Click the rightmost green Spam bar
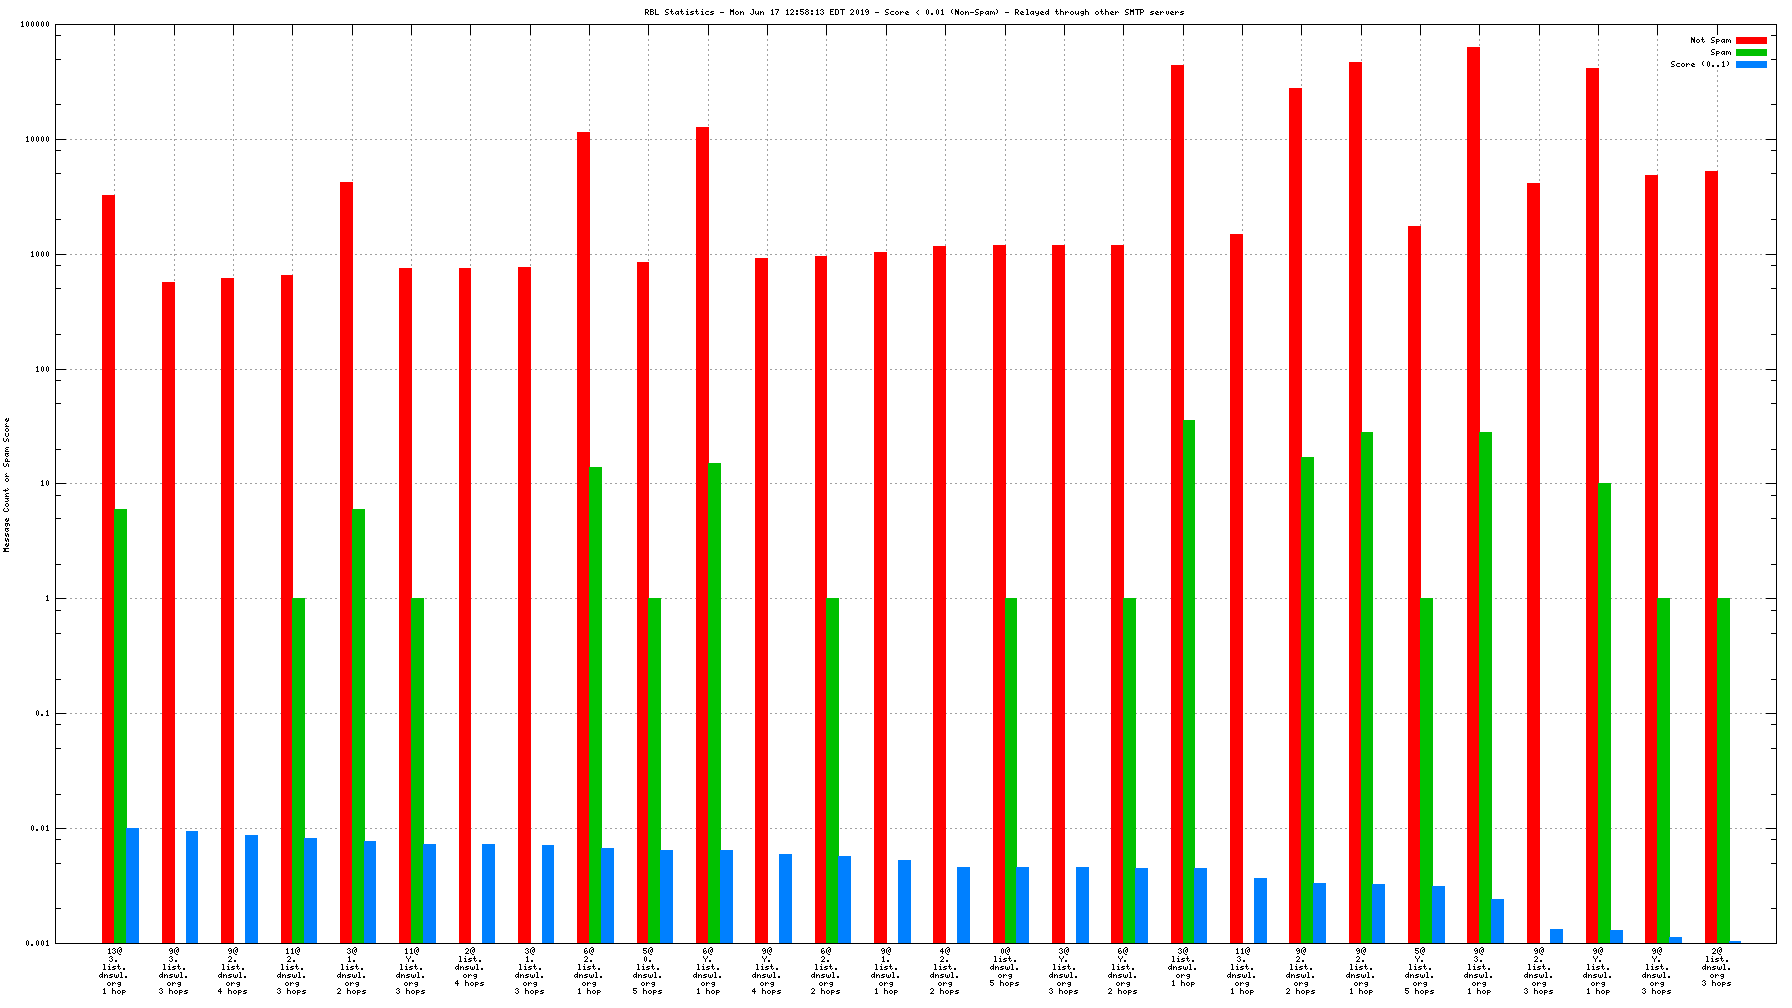This screenshot has width=1792, height=1008. (x=1723, y=770)
